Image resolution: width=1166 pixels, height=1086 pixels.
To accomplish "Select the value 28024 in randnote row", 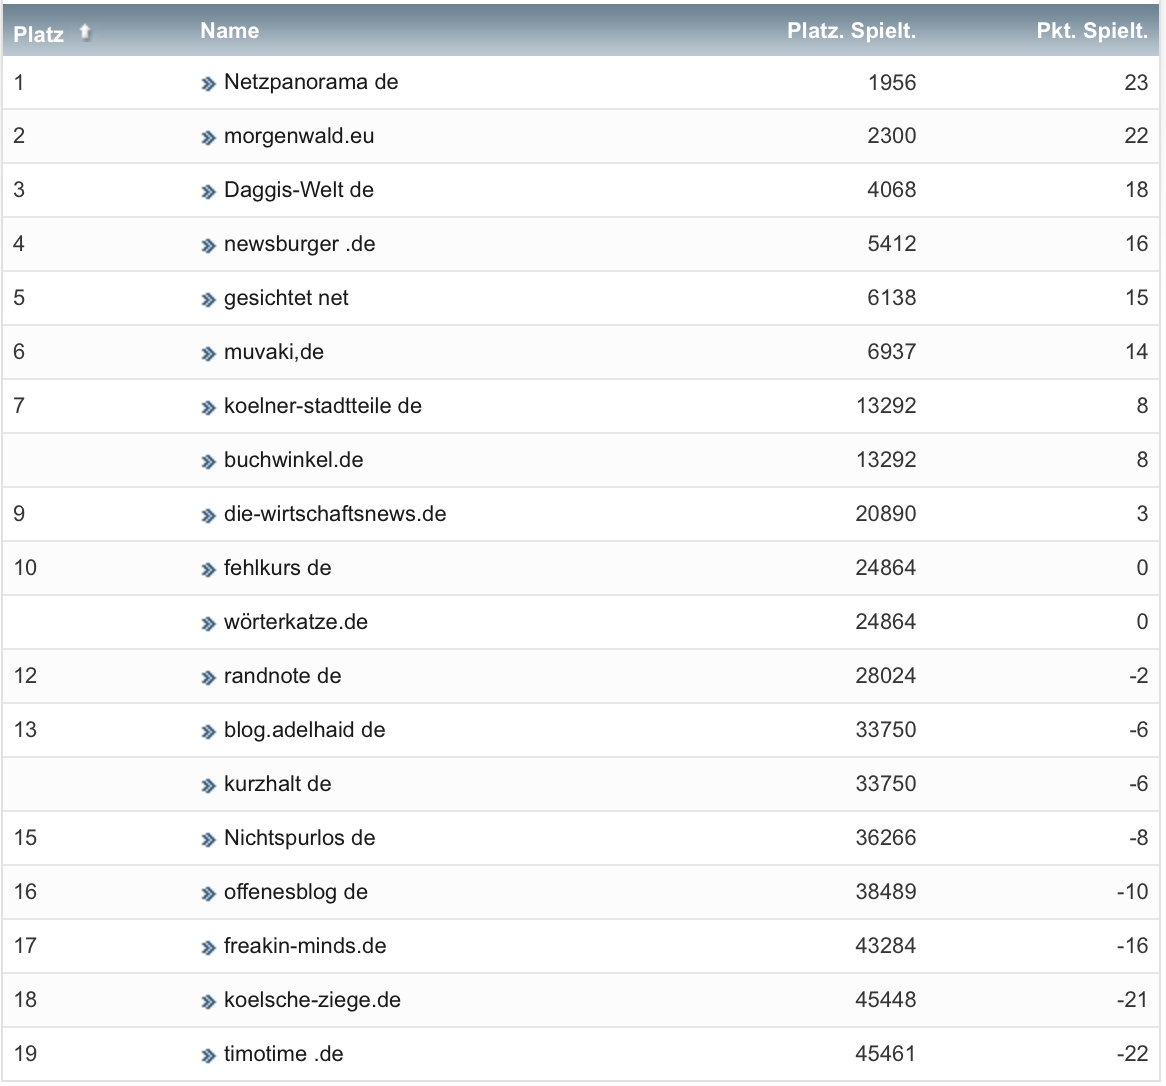I will [886, 675].
